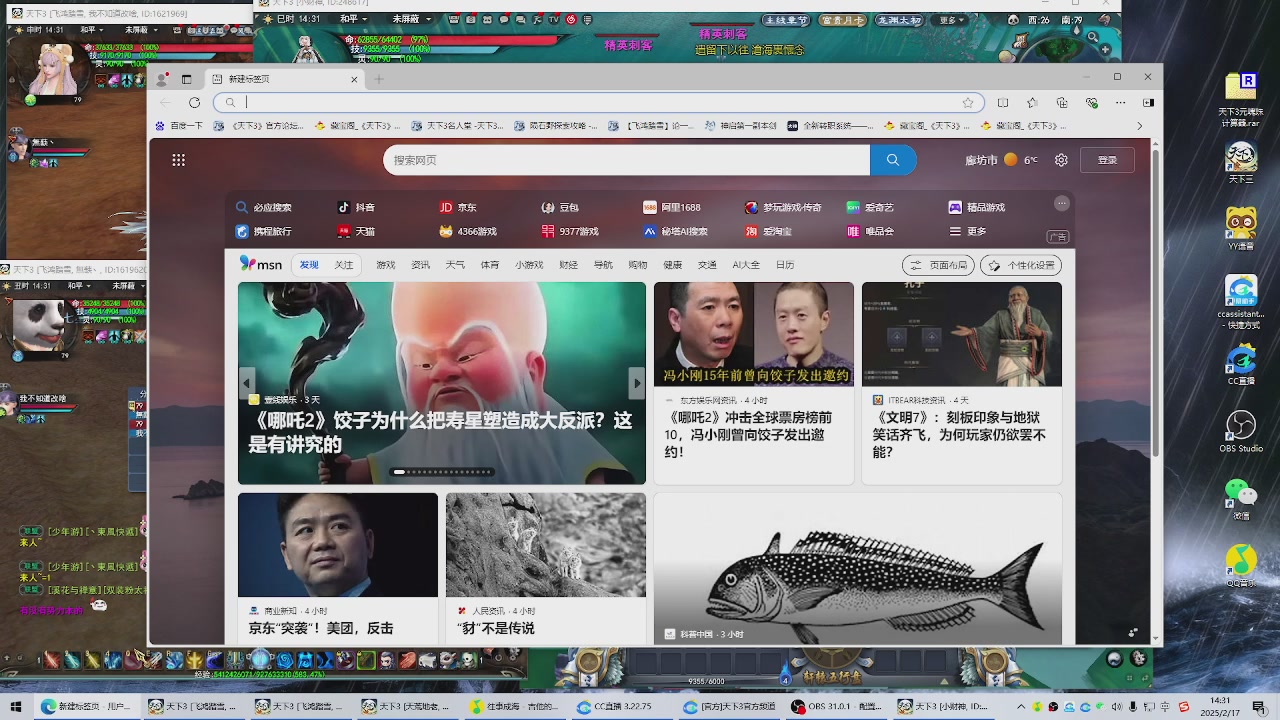The image size is (1280, 720).
Task: Open browser settings and more menu
Action: click(x=1120, y=102)
